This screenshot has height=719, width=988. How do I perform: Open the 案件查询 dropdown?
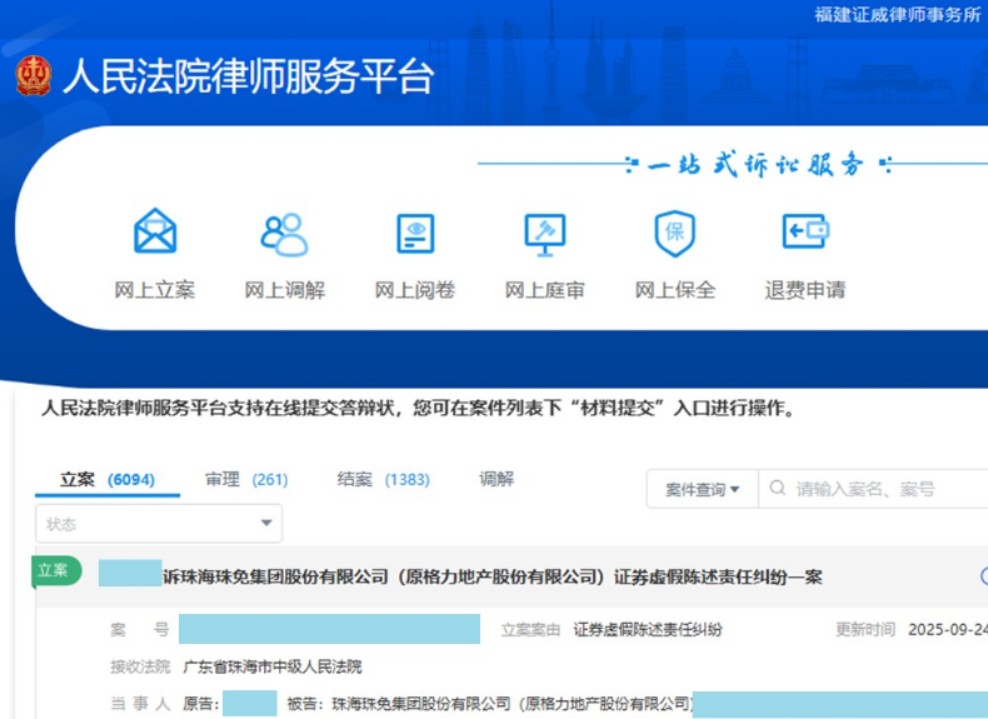click(702, 489)
